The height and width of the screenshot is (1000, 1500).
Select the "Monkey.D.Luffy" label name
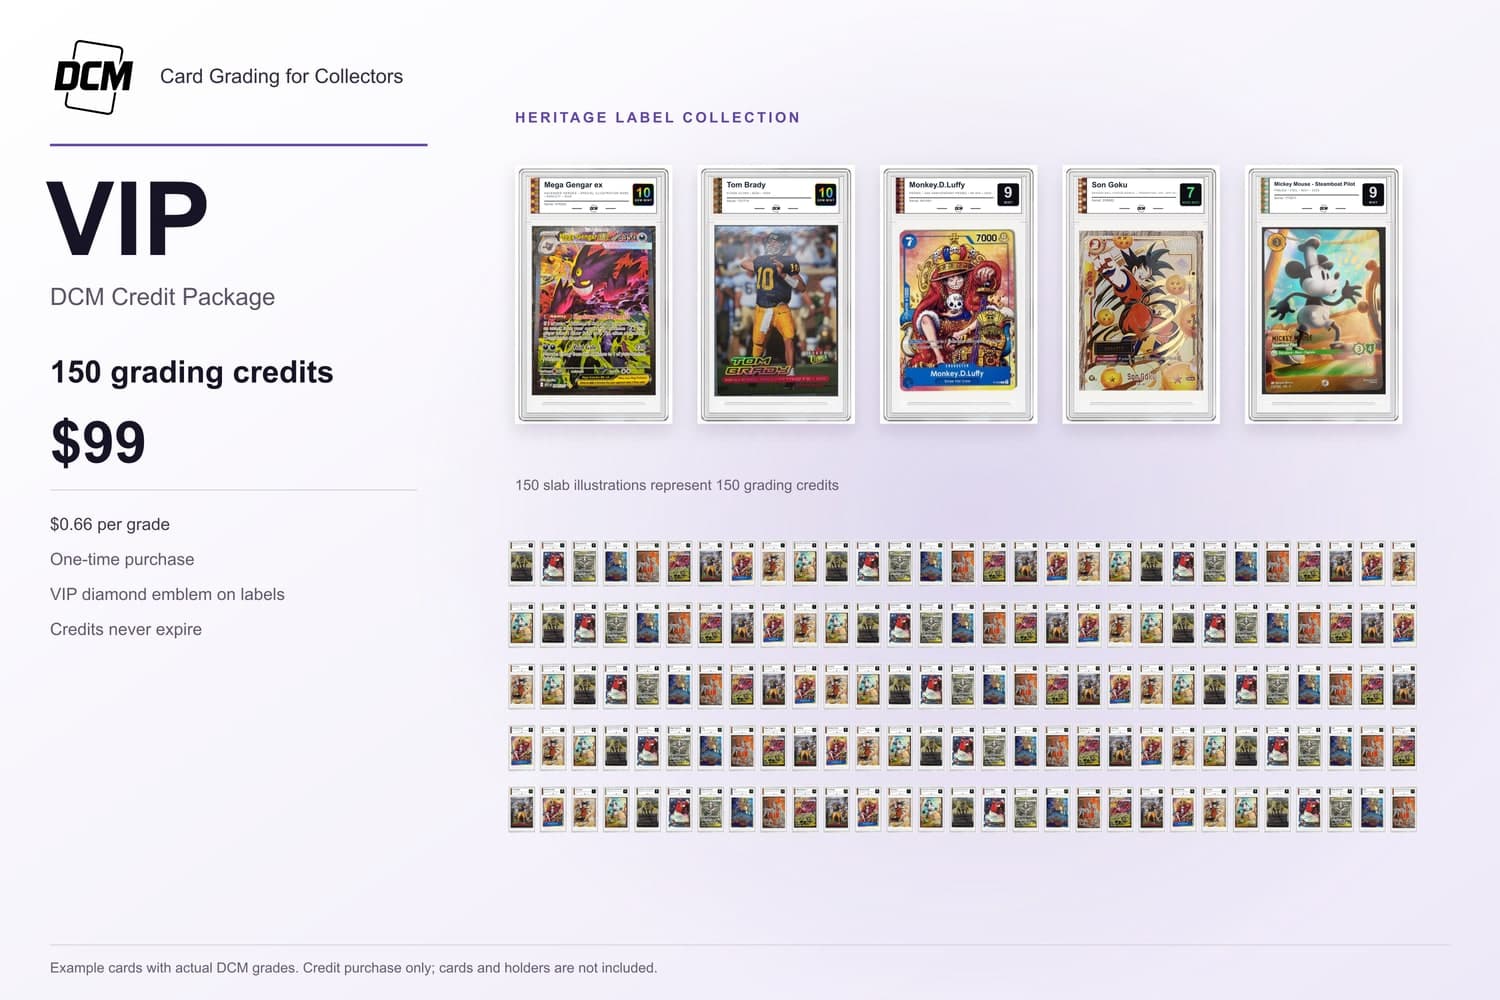coord(937,185)
